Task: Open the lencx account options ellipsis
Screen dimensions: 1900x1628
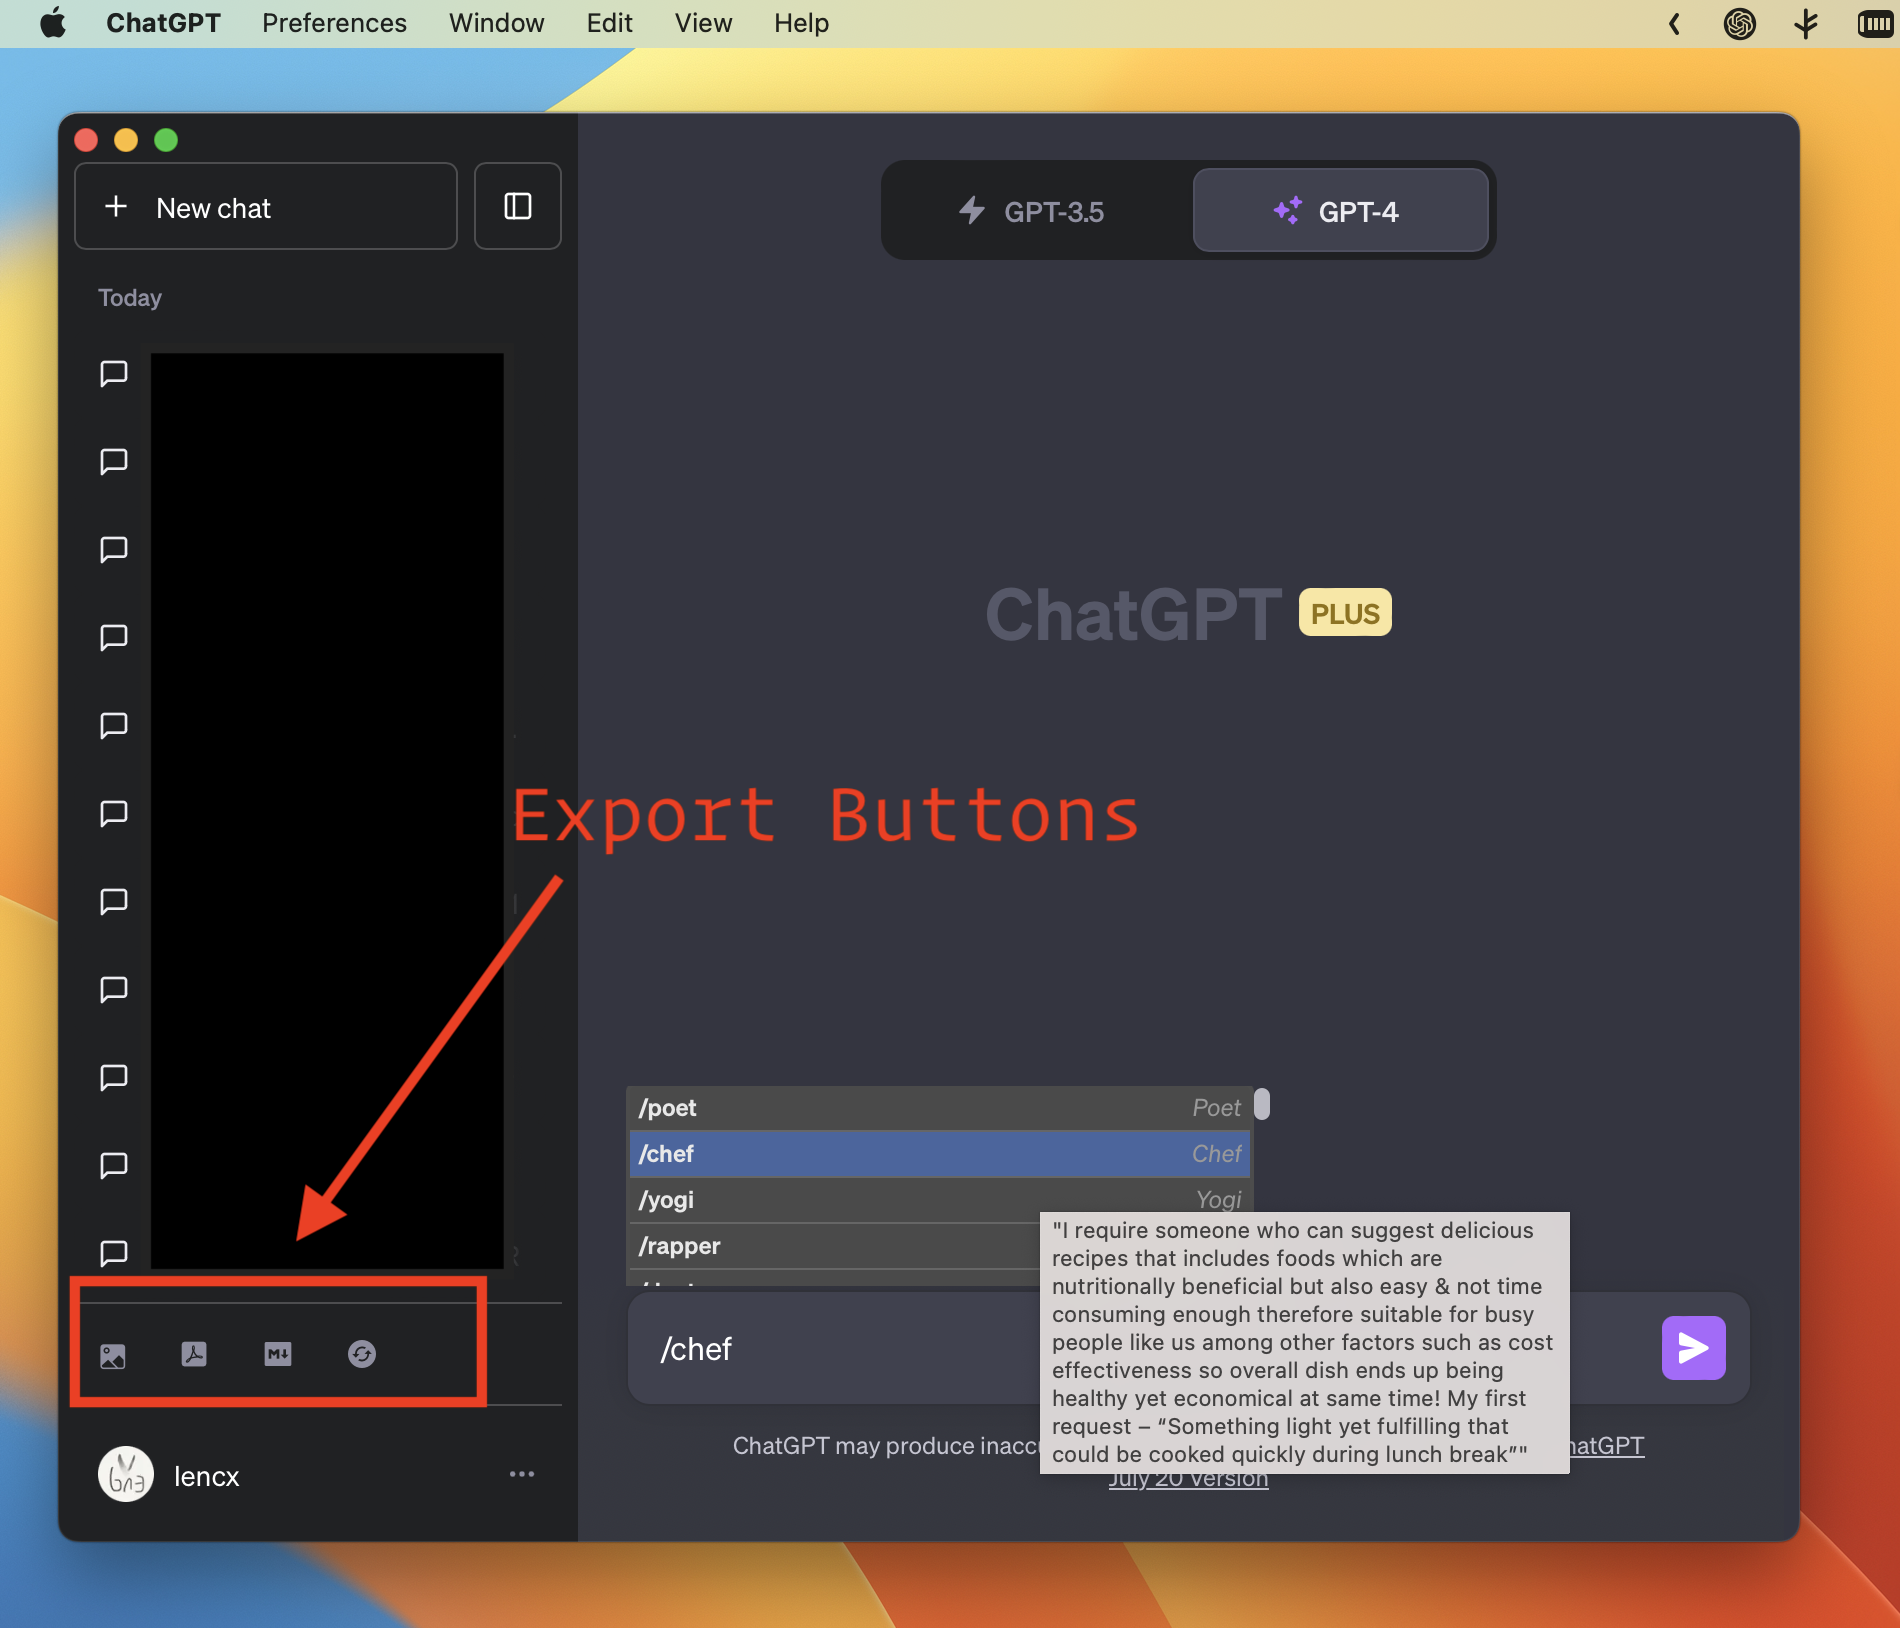Action: coord(522,1474)
